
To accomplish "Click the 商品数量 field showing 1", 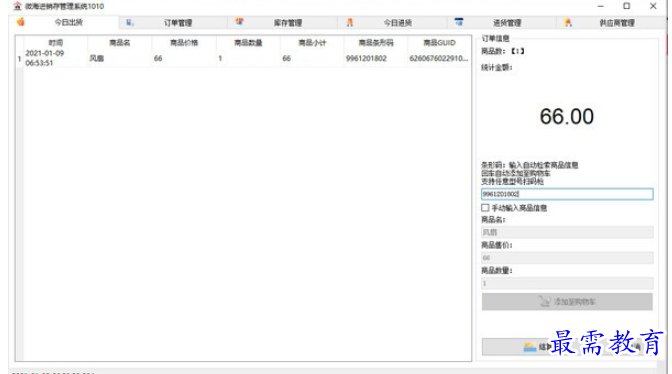I will 567,283.
